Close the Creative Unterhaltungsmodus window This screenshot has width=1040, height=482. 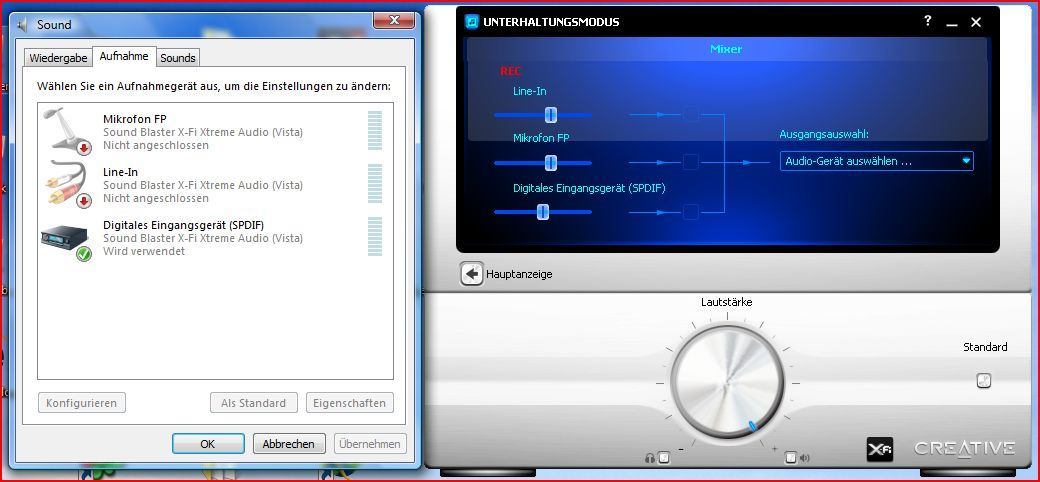pos(976,23)
